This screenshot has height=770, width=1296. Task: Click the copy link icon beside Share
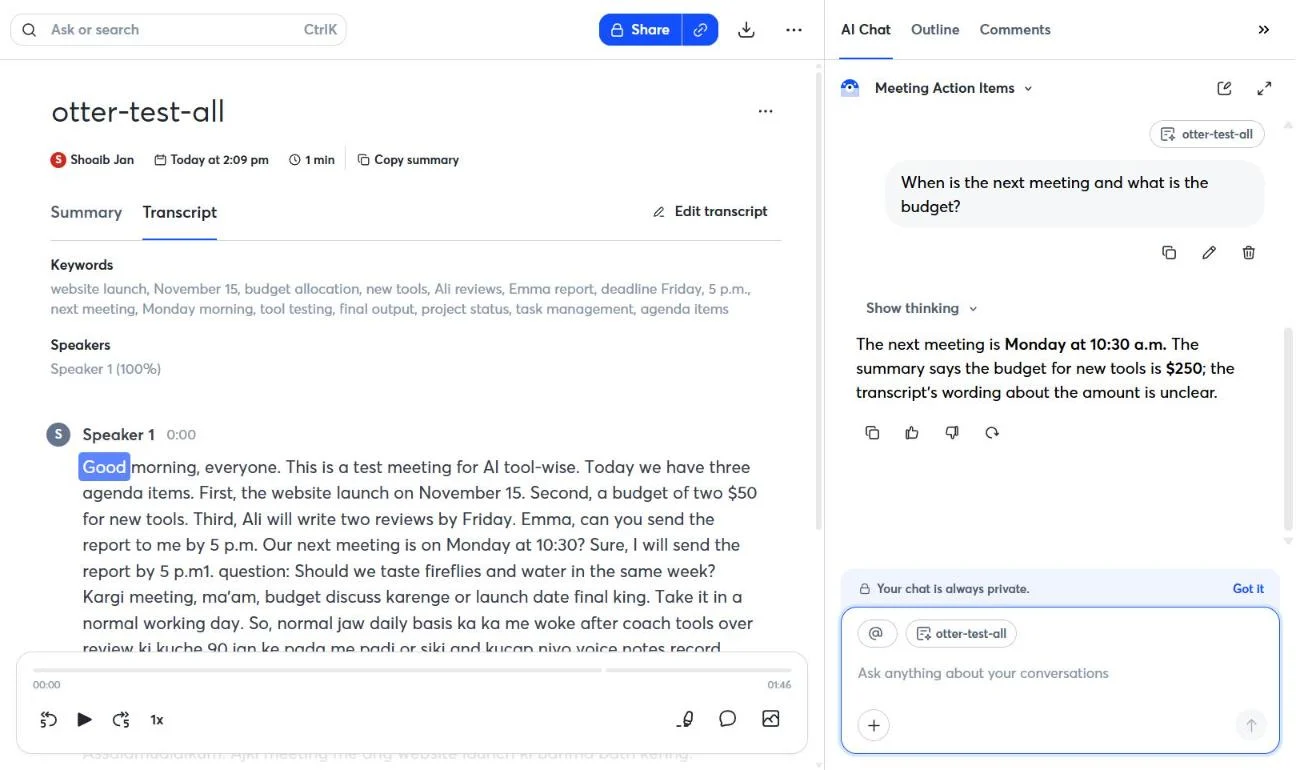tap(700, 30)
